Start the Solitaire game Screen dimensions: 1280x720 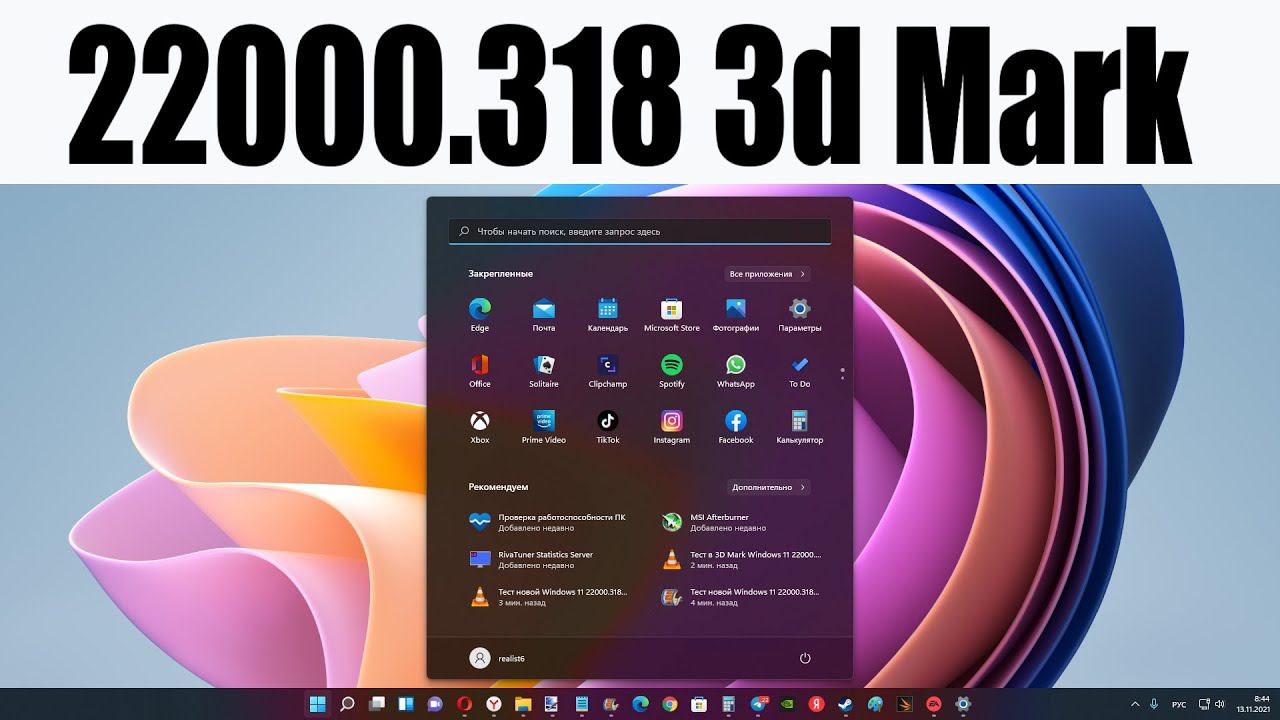coord(544,370)
